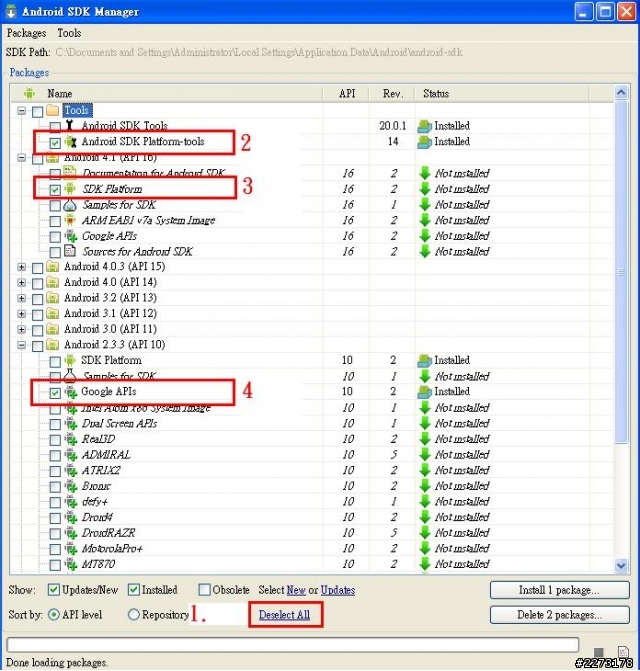Expand the Android 3.0 (API 11) node
The width and height of the screenshot is (640, 671).
pyautogui.click(x=21, y=329)
